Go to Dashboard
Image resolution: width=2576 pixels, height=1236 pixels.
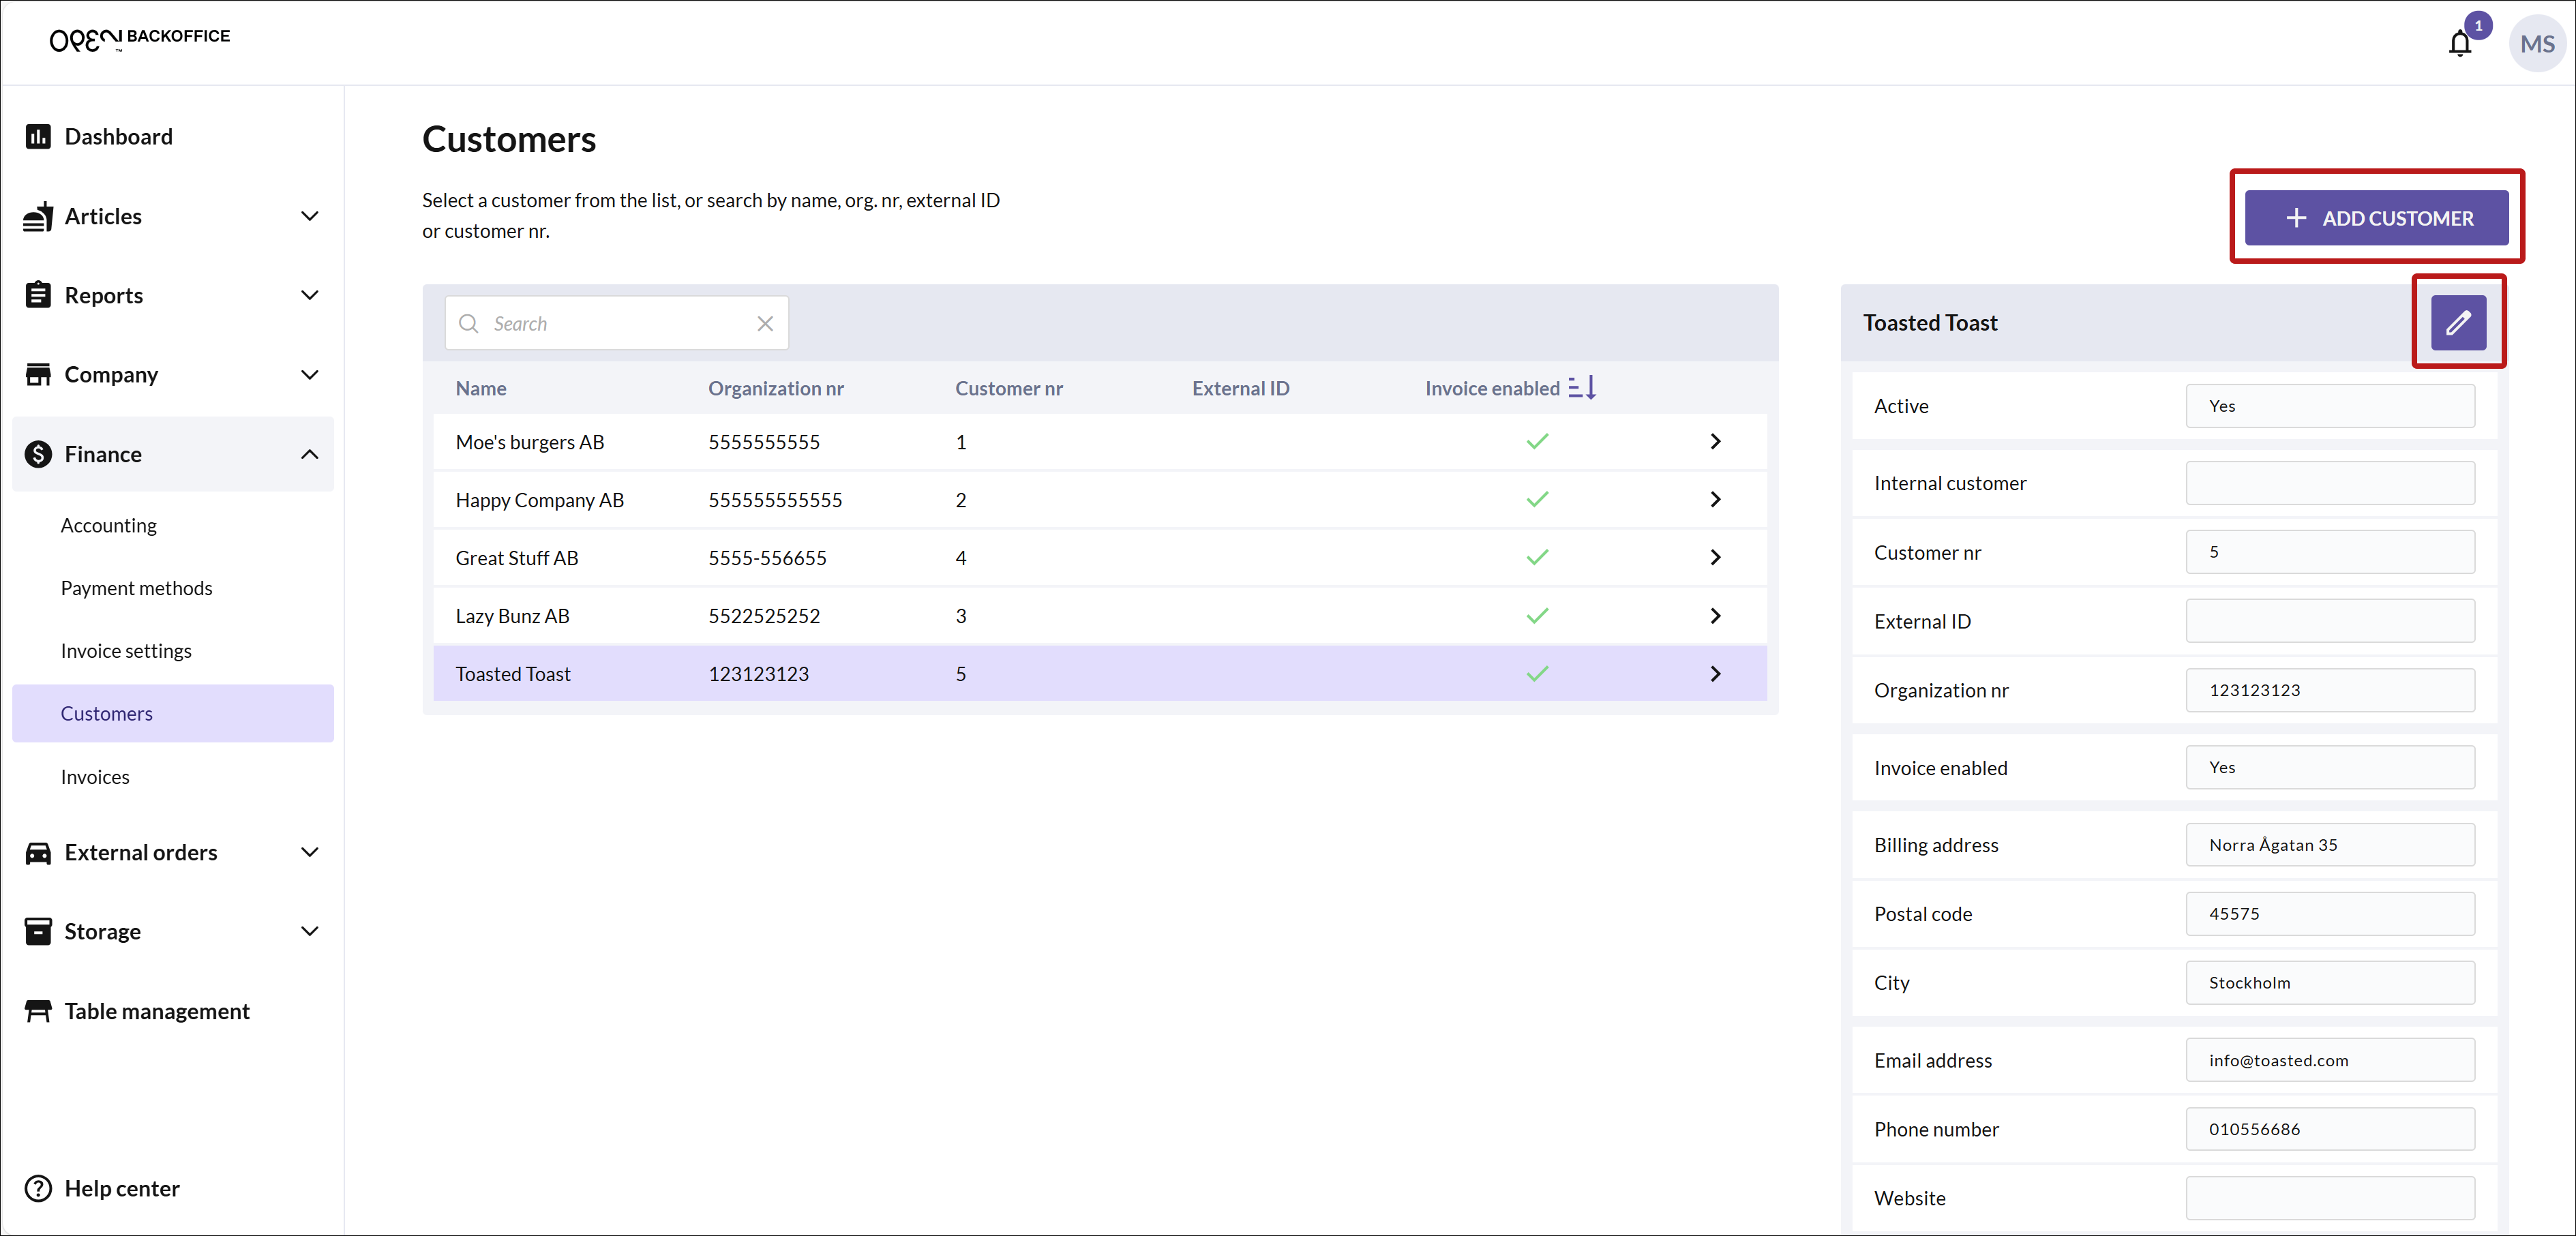pos(118,136)
